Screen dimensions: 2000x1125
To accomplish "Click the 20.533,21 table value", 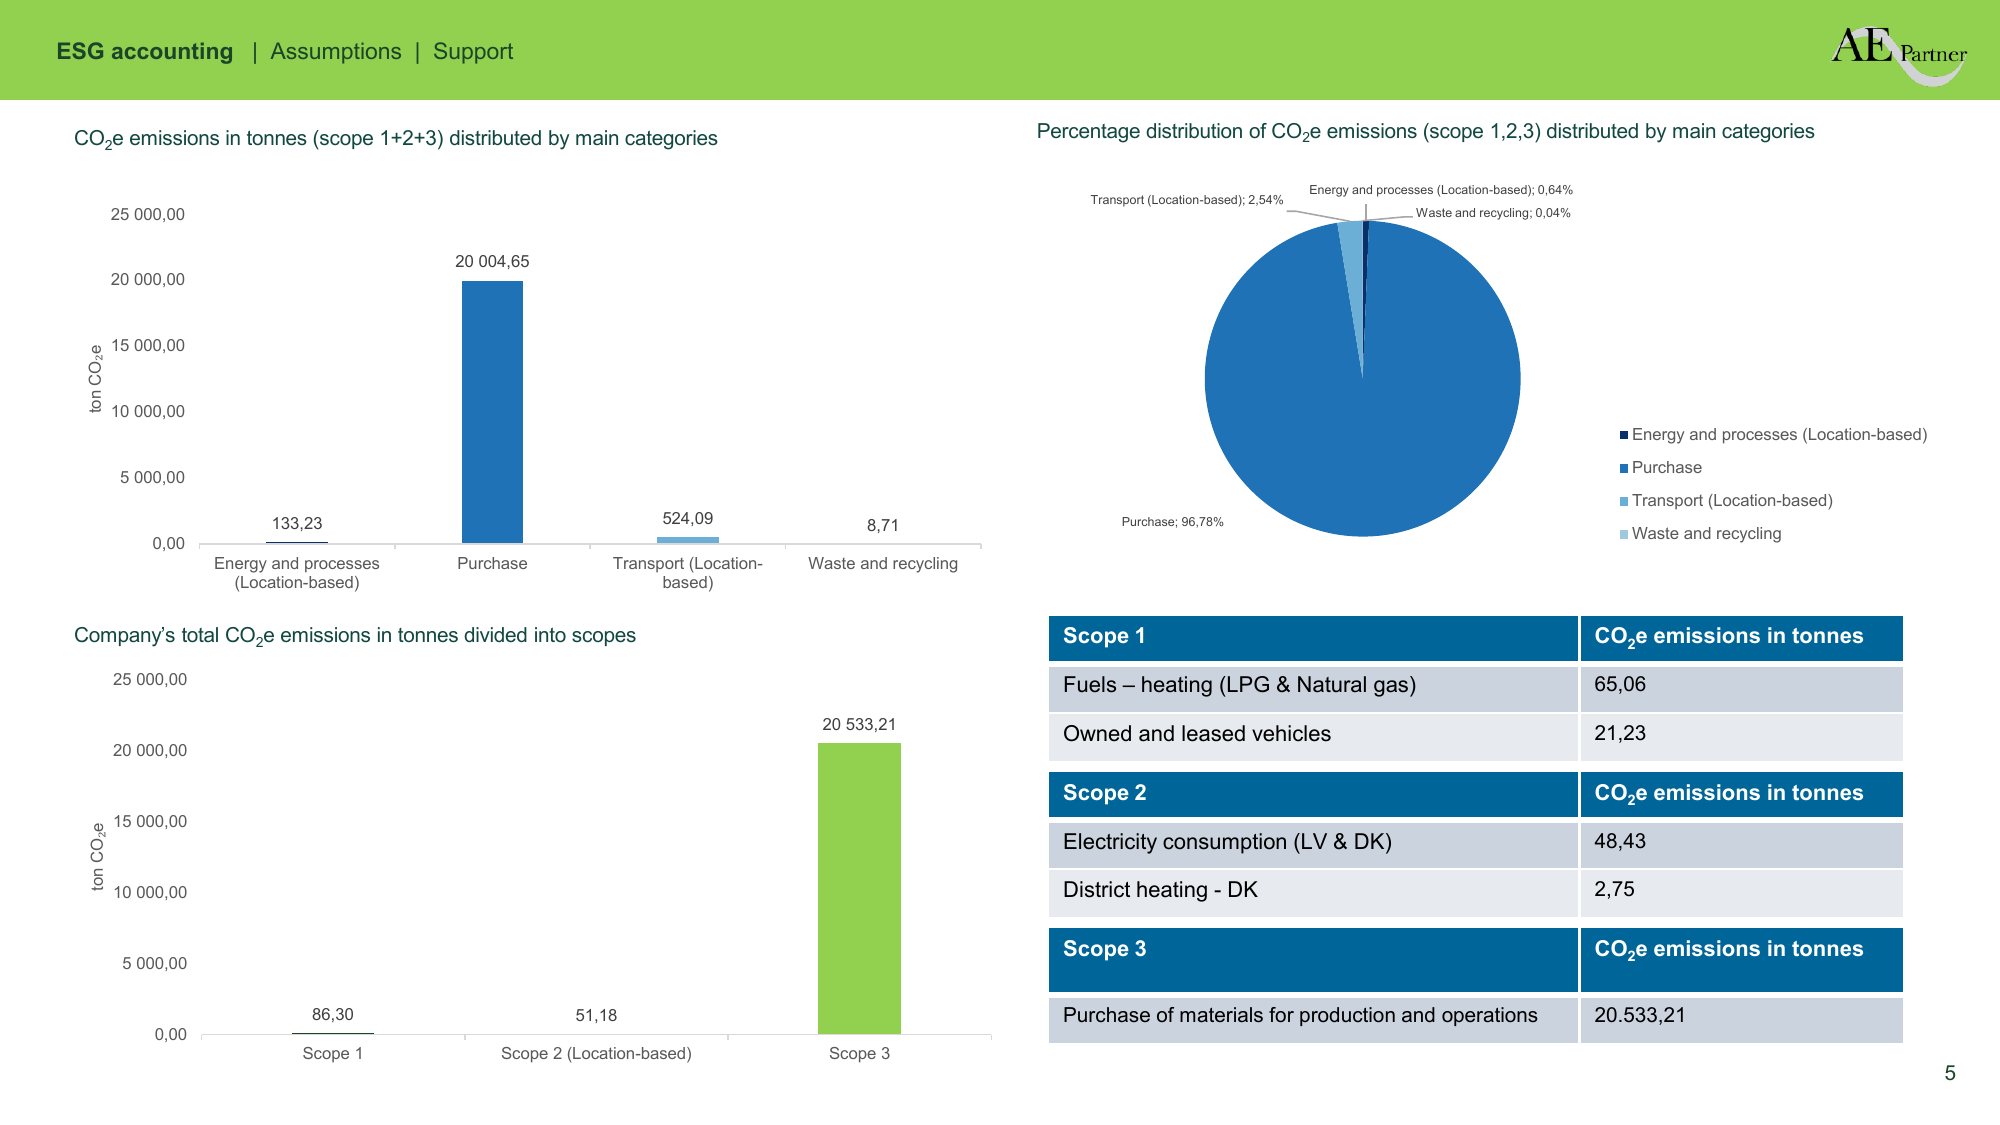I will [x=1741, y=1019].
